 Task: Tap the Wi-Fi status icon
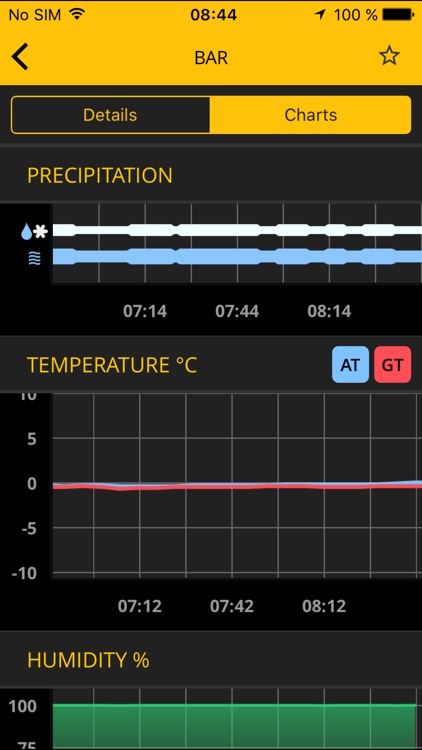(76, 14)
